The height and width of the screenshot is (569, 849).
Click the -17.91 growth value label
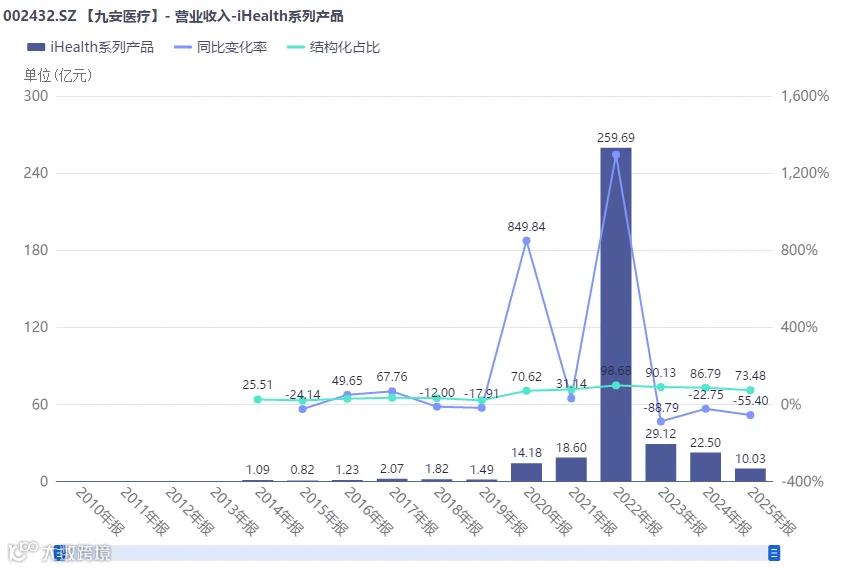point(481,393)
